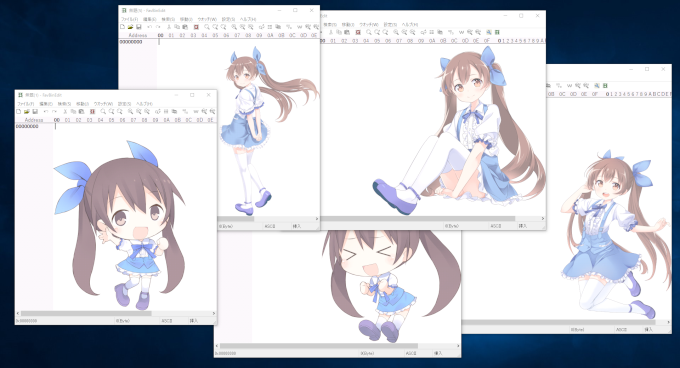Click Copy icon in front-left window toolbar
680x368 pixels.
tap(73, 112)
